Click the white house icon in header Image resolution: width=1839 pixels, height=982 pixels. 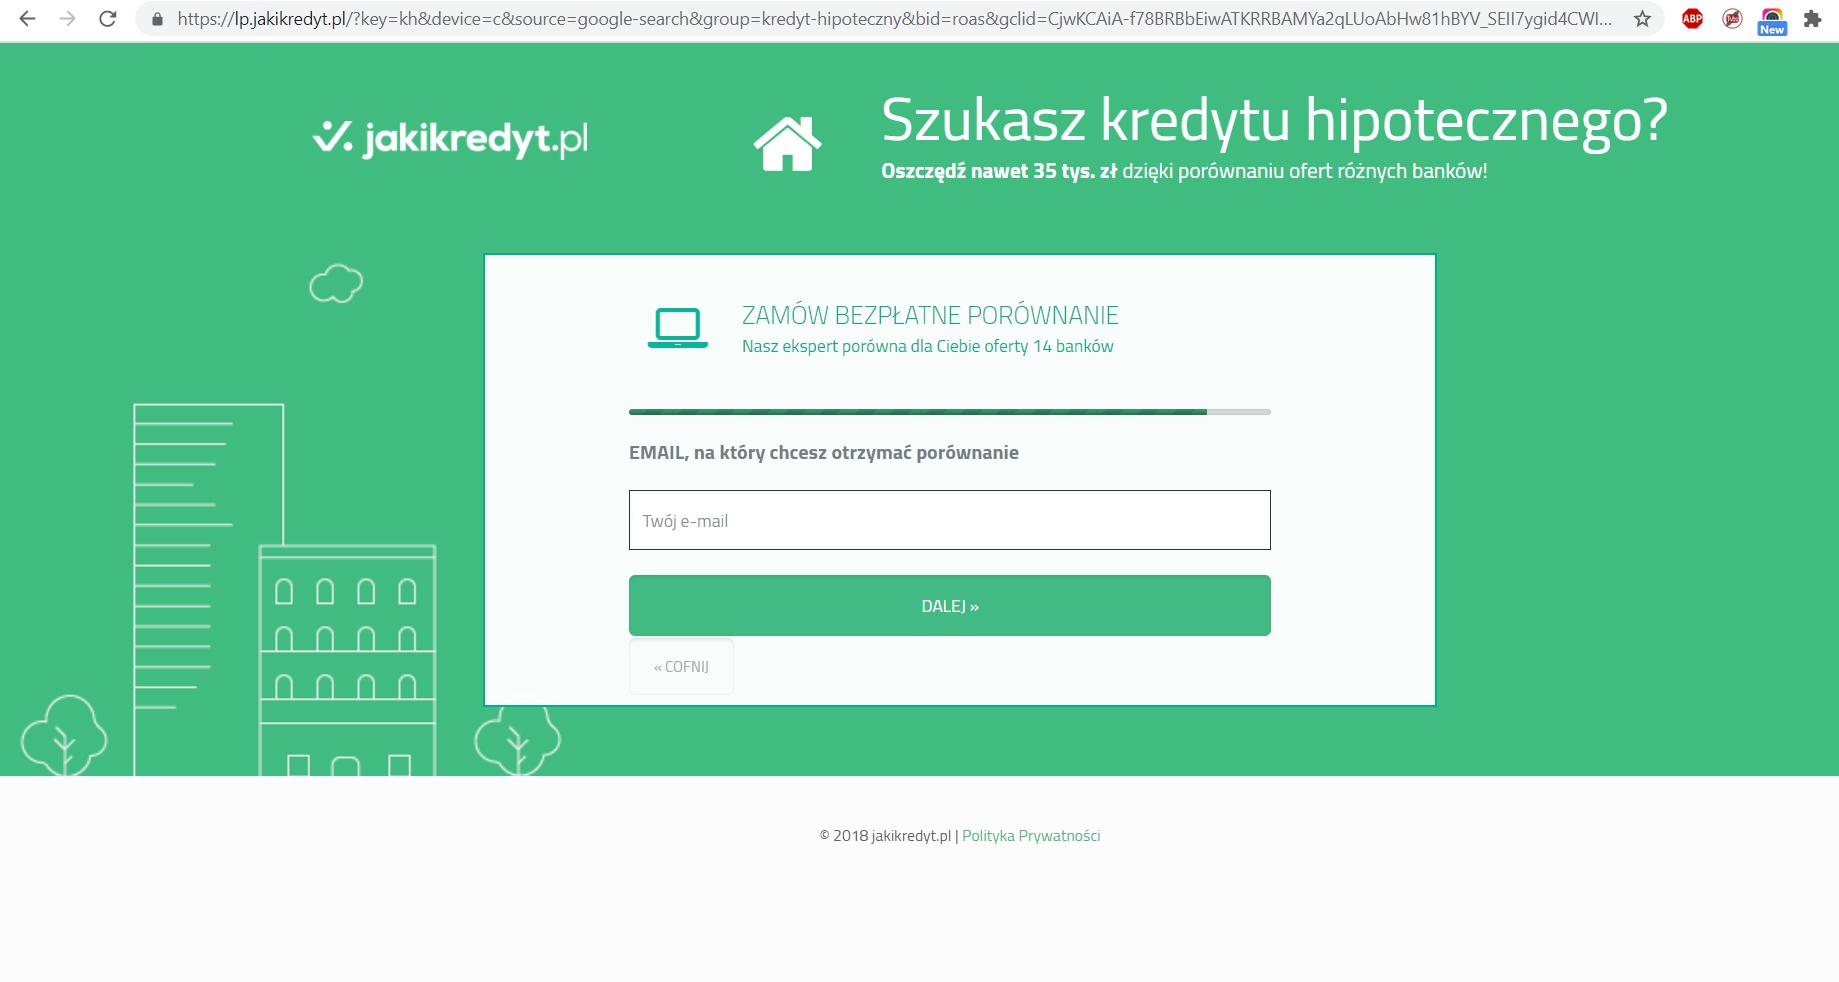click(787, 143)
